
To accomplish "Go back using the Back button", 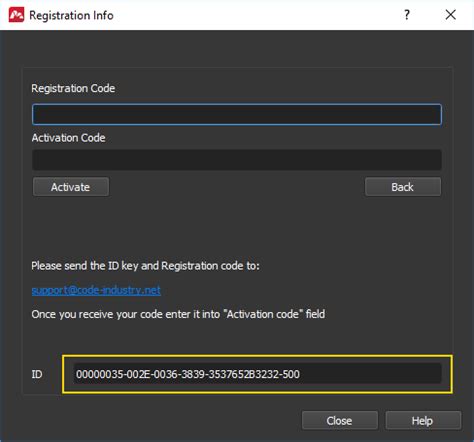I will (x=403, y=187).
